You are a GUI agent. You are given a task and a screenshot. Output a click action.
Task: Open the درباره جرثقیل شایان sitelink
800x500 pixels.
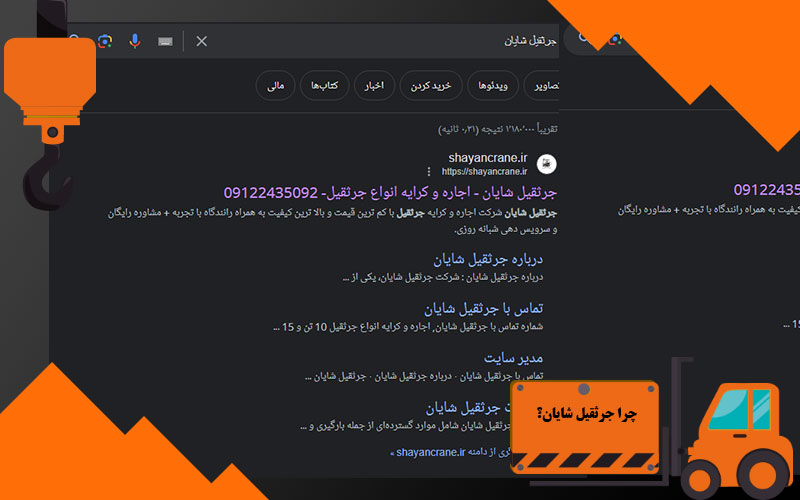(x=488, y=259)
